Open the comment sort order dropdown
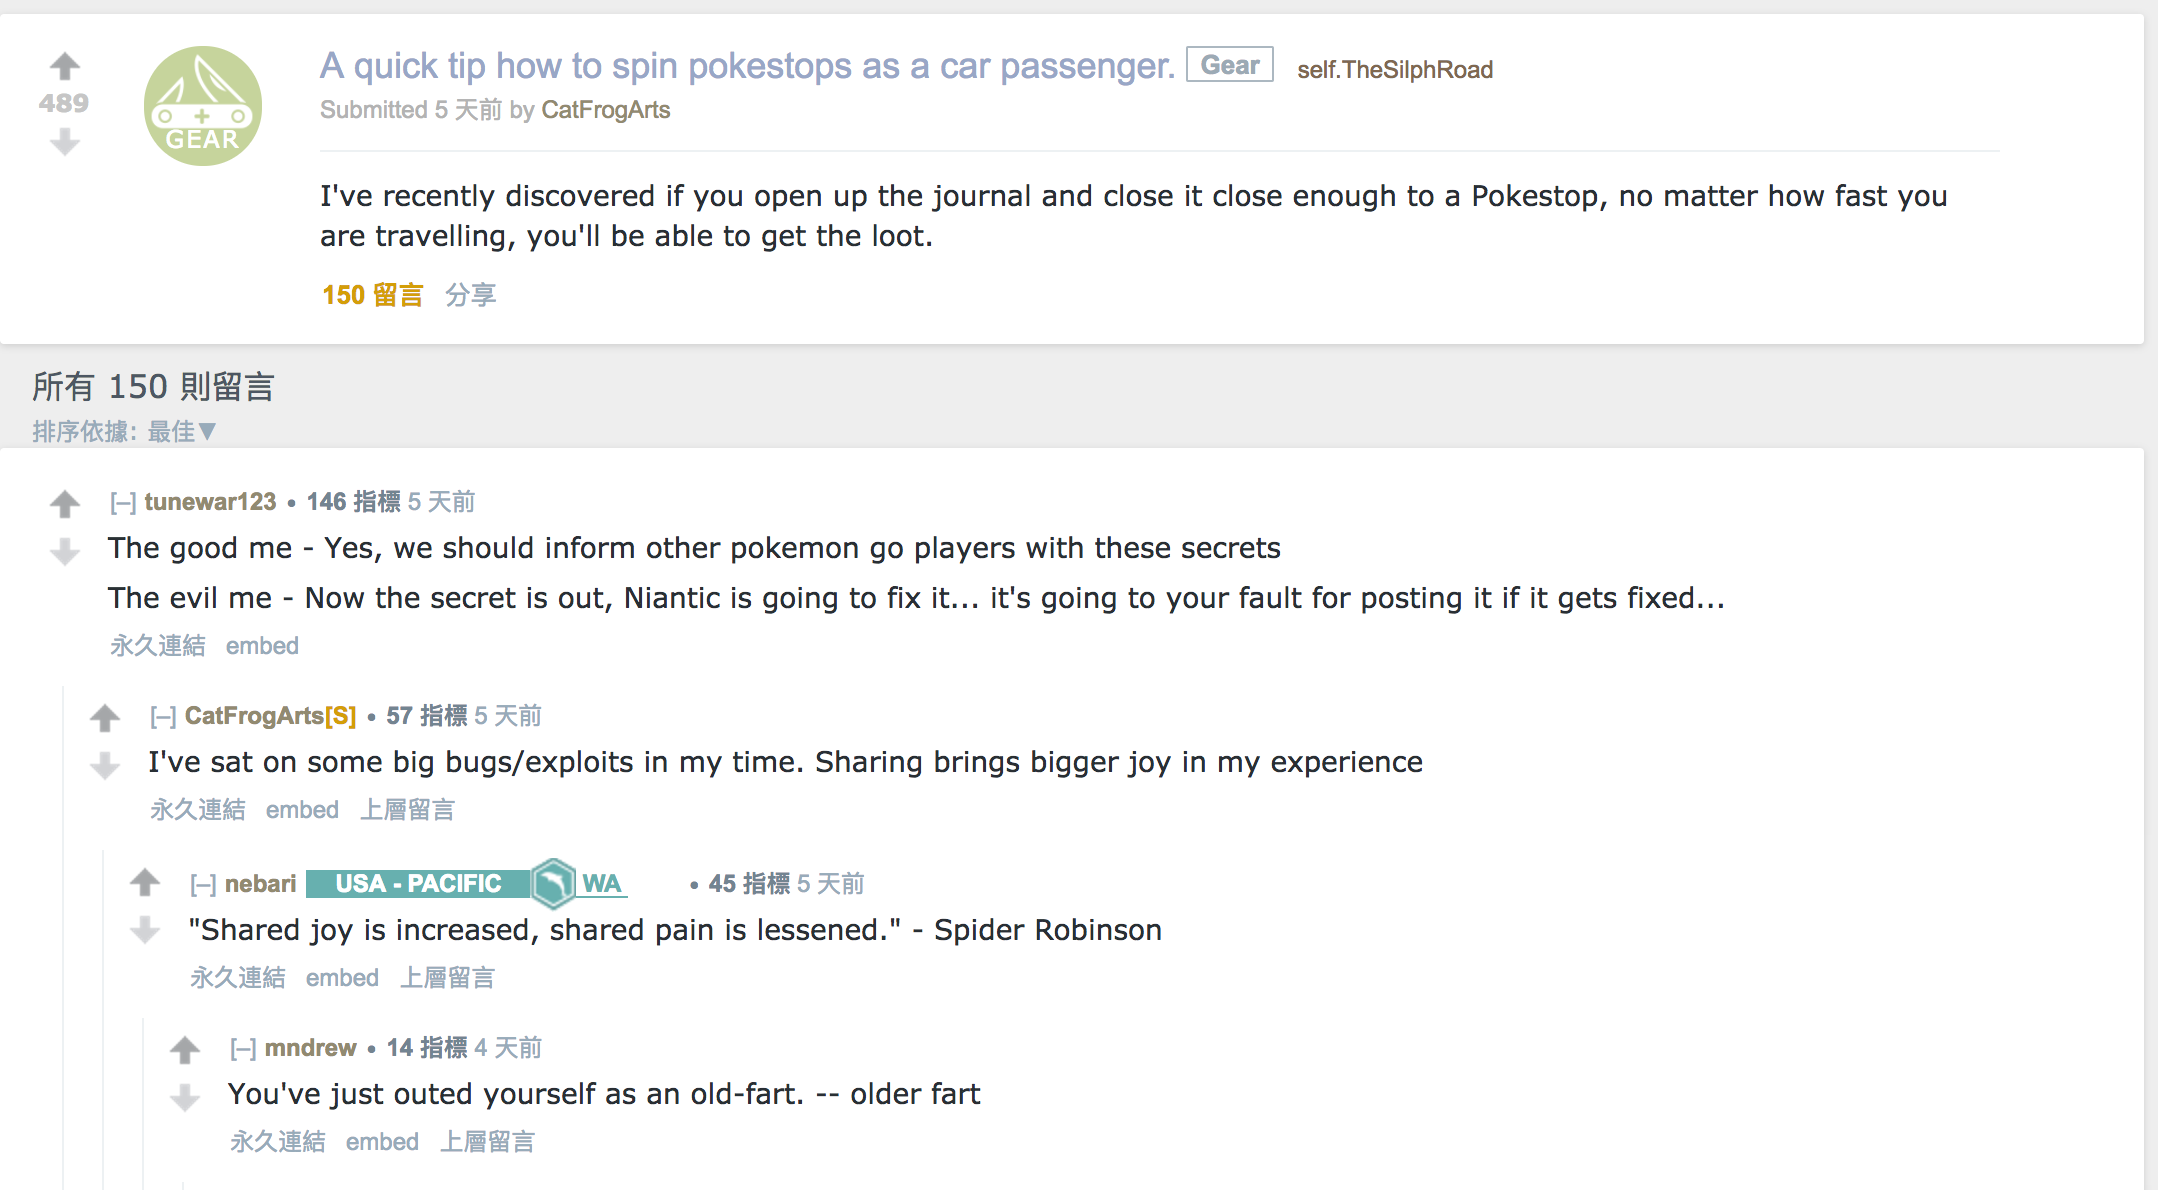2158x1190 pixels. coord(181,431)
